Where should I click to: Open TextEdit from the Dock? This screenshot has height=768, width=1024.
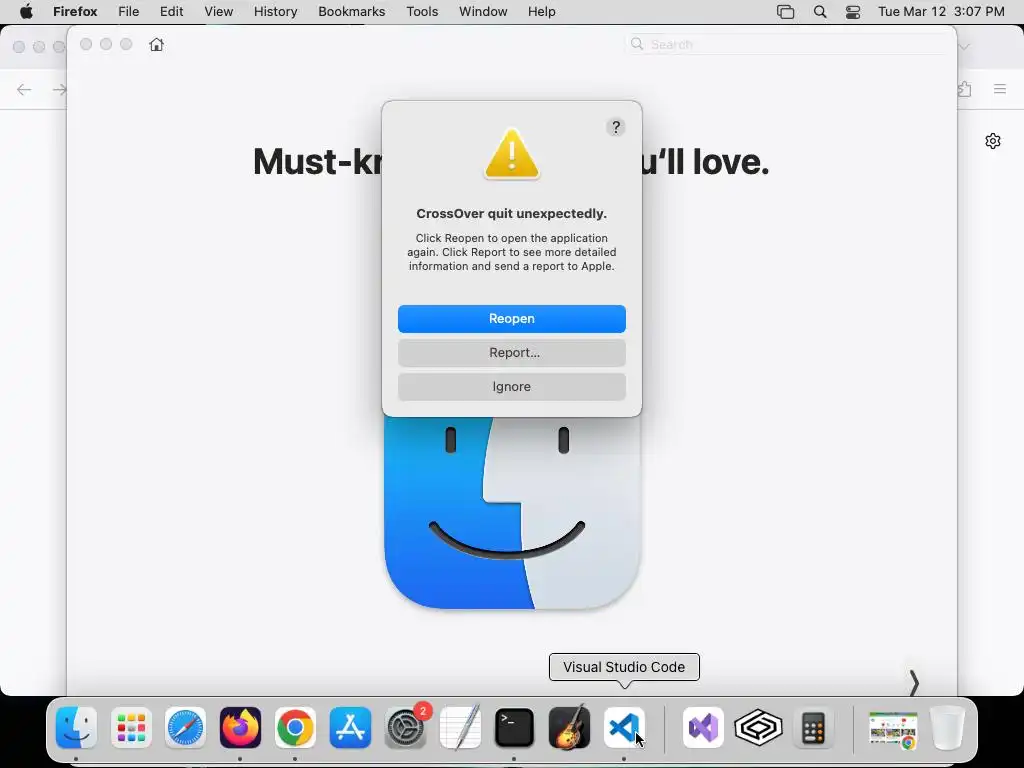coord(460,728)
